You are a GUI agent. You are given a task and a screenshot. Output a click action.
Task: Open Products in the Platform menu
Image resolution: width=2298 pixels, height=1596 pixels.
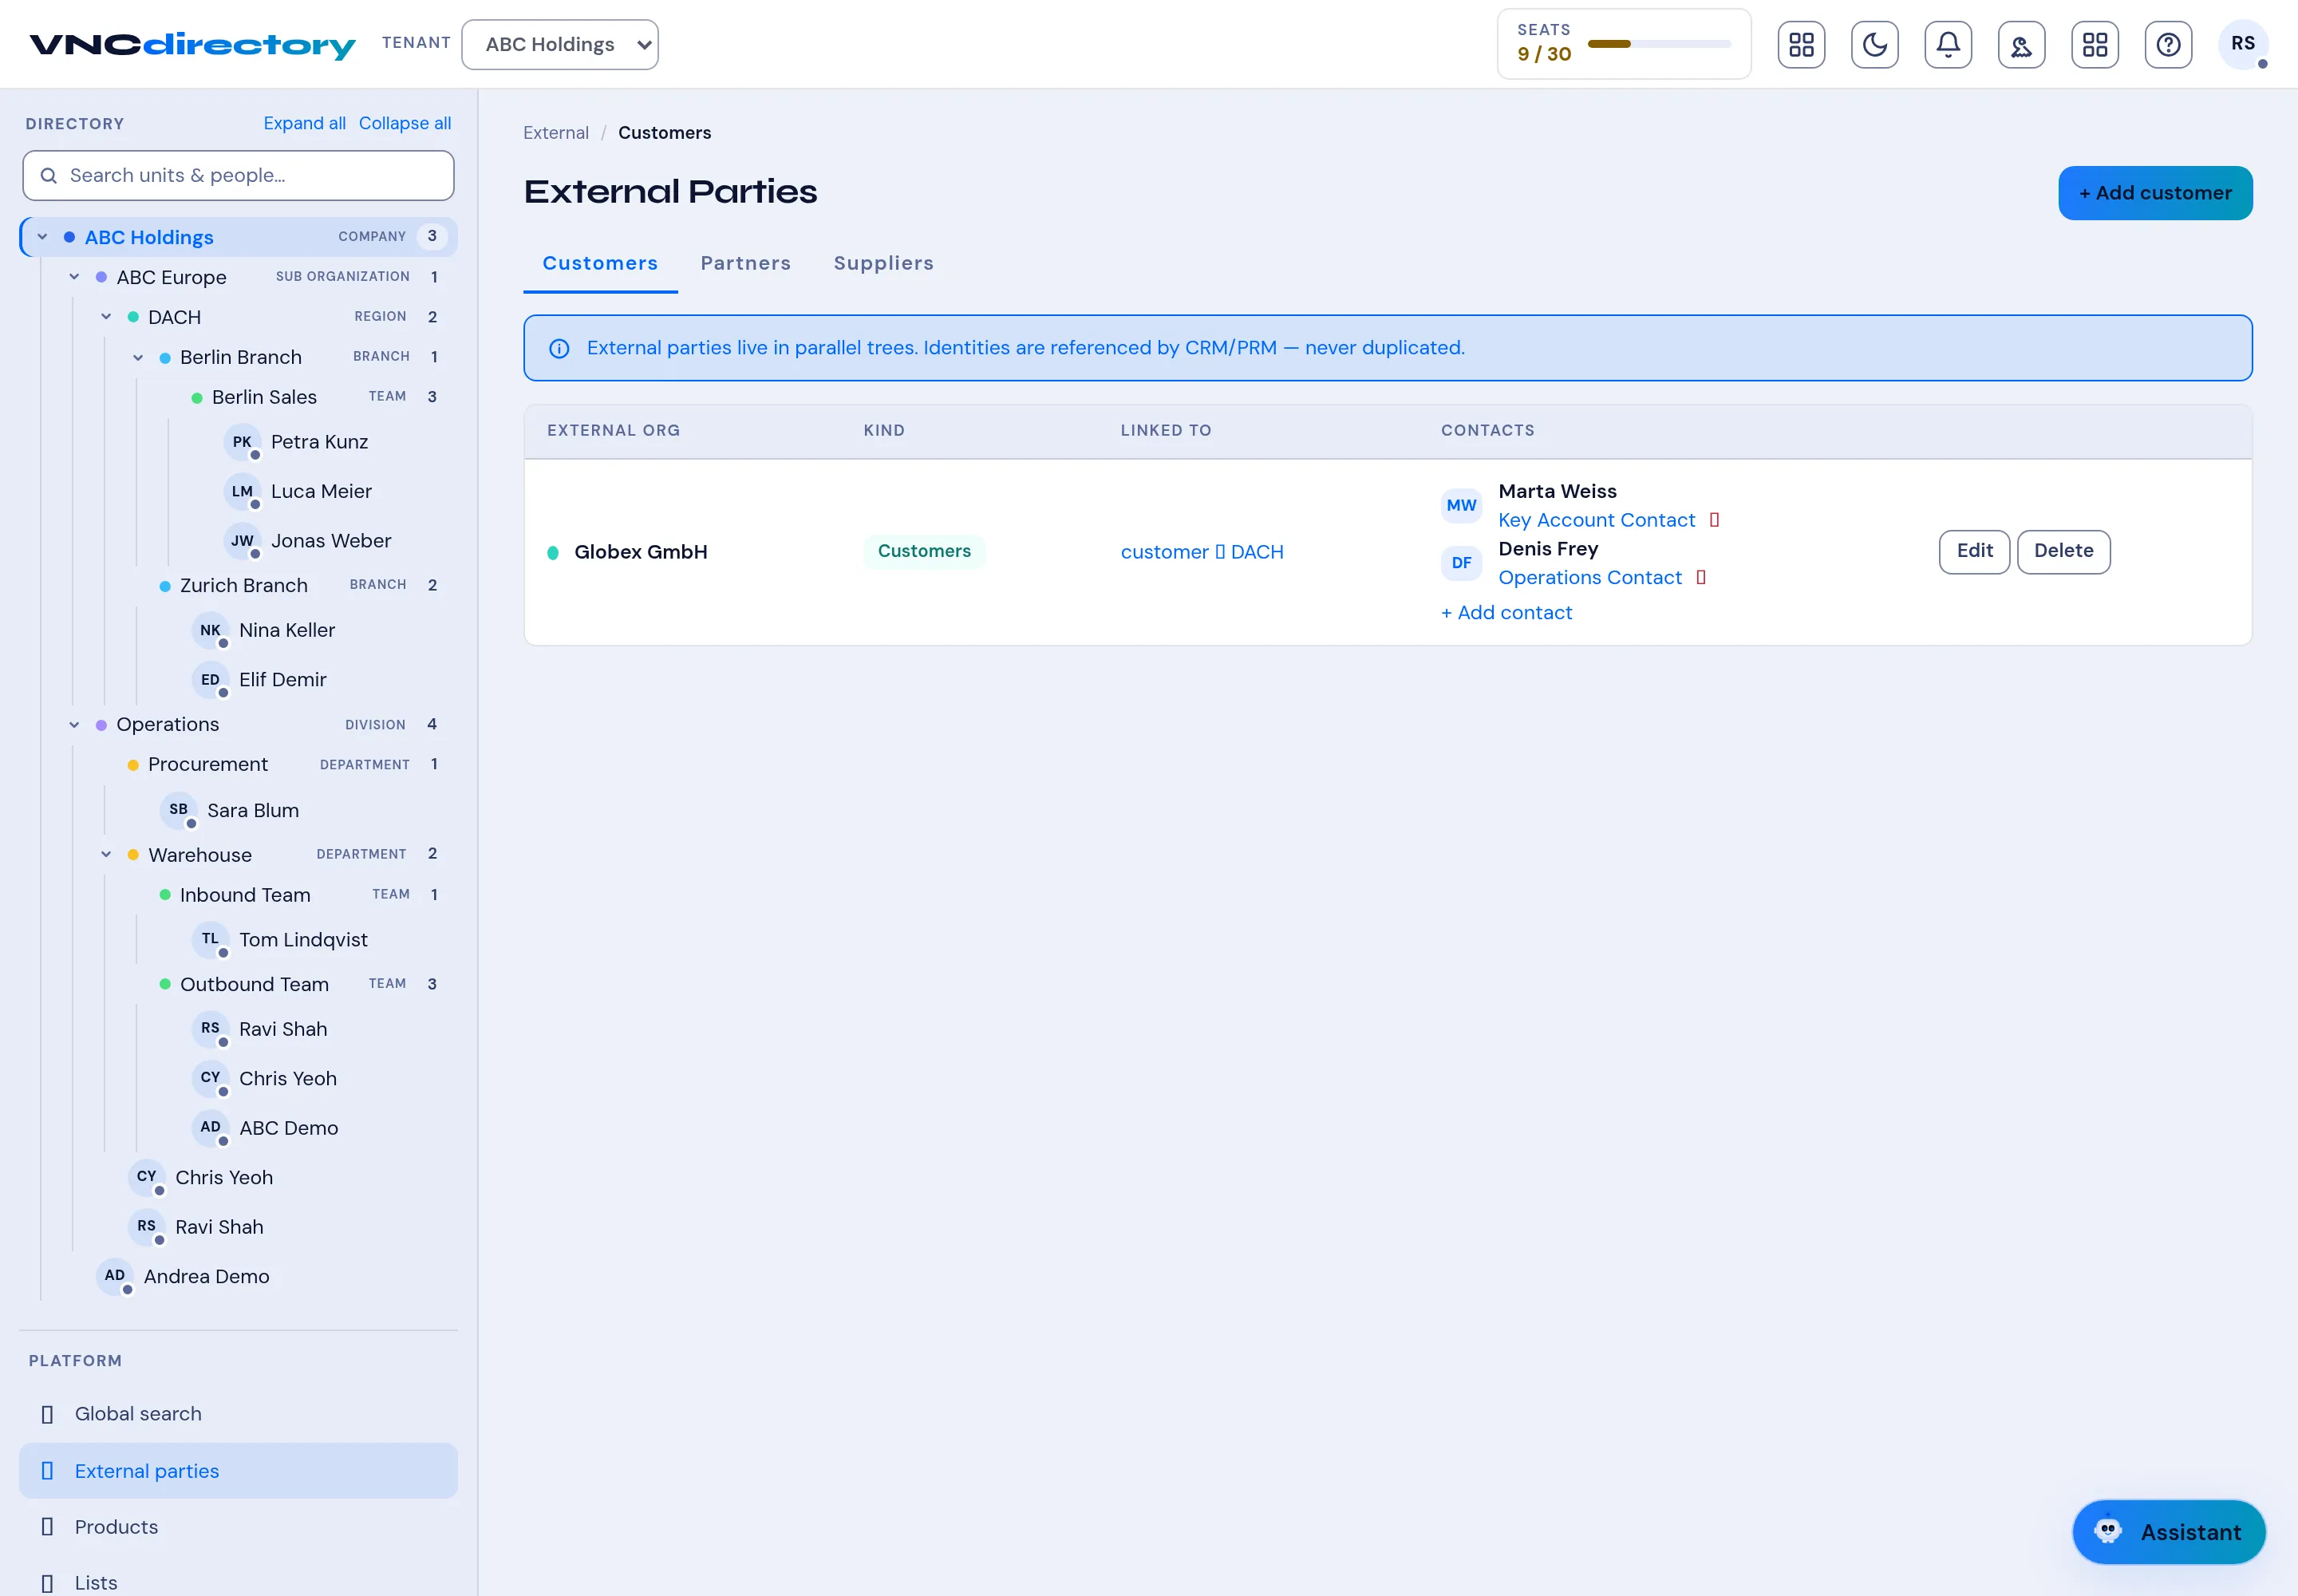(238, 1527)
